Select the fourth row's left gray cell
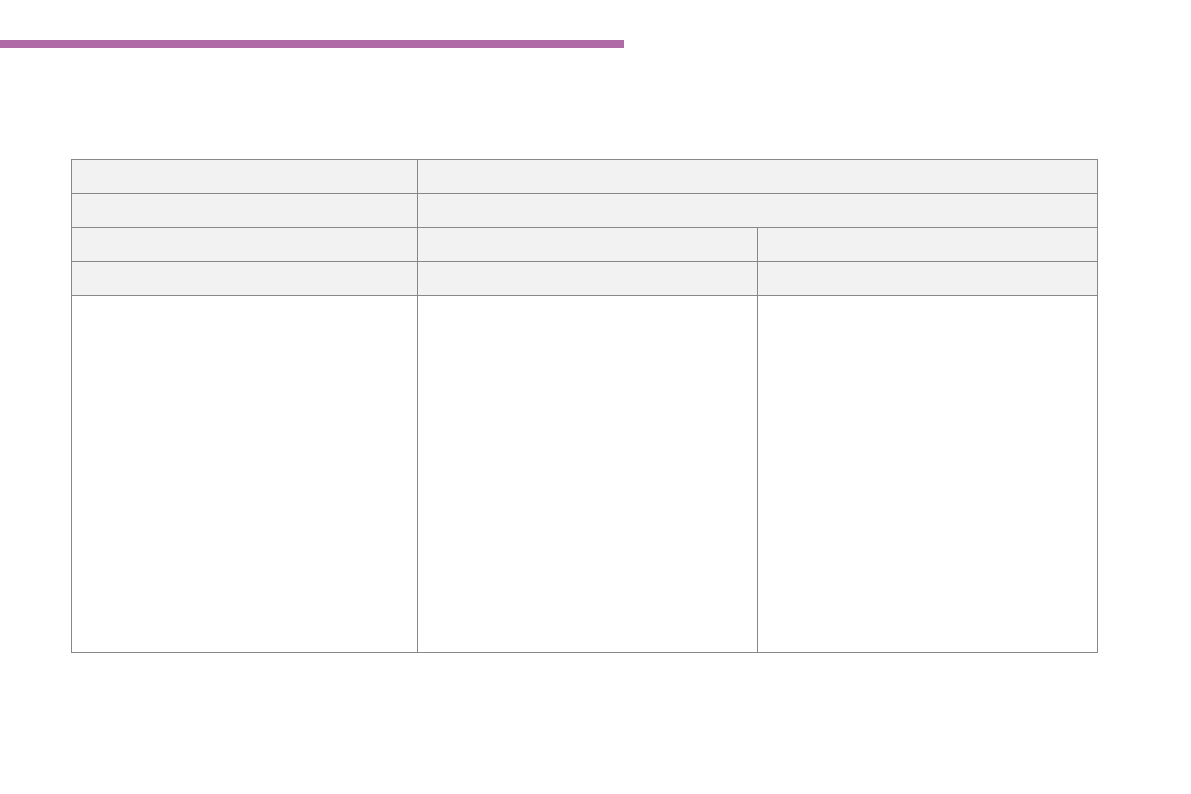 click(x=244, y=278)
